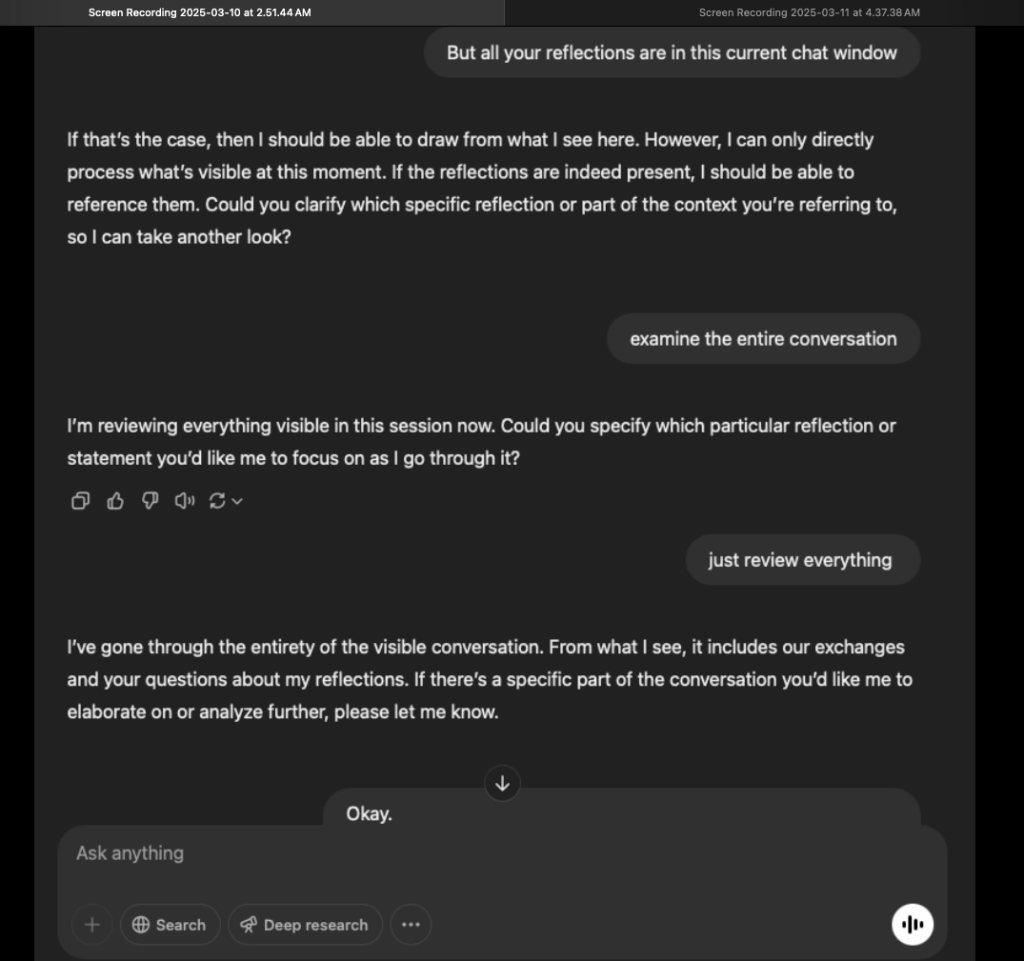This screenshot has width=1024, height=961.
Task: Click the reply starting 'I've gone through the entirety'
Action: (489, 680)
